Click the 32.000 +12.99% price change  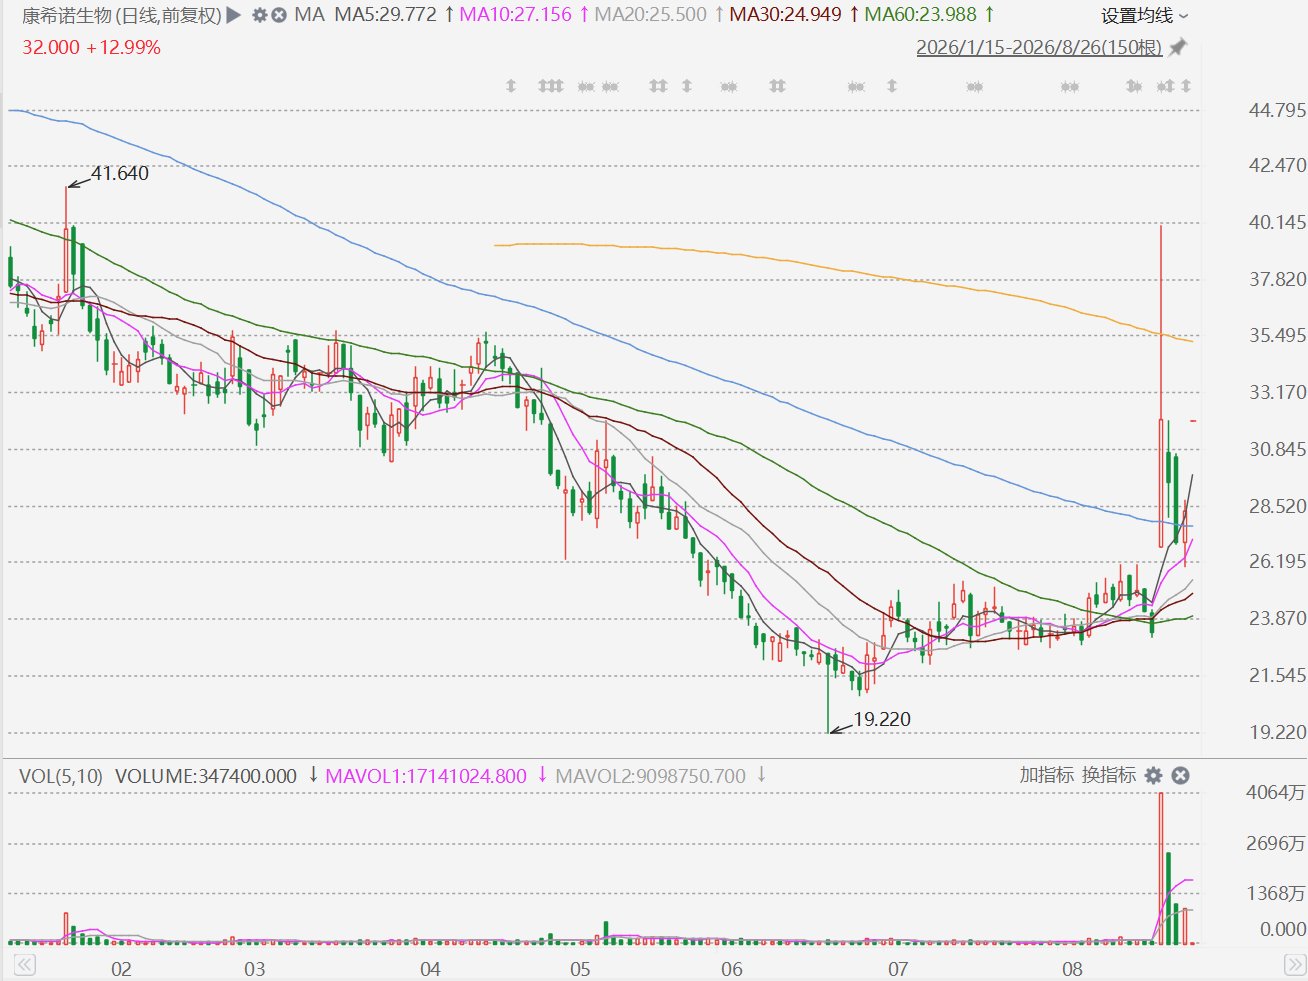91,47
